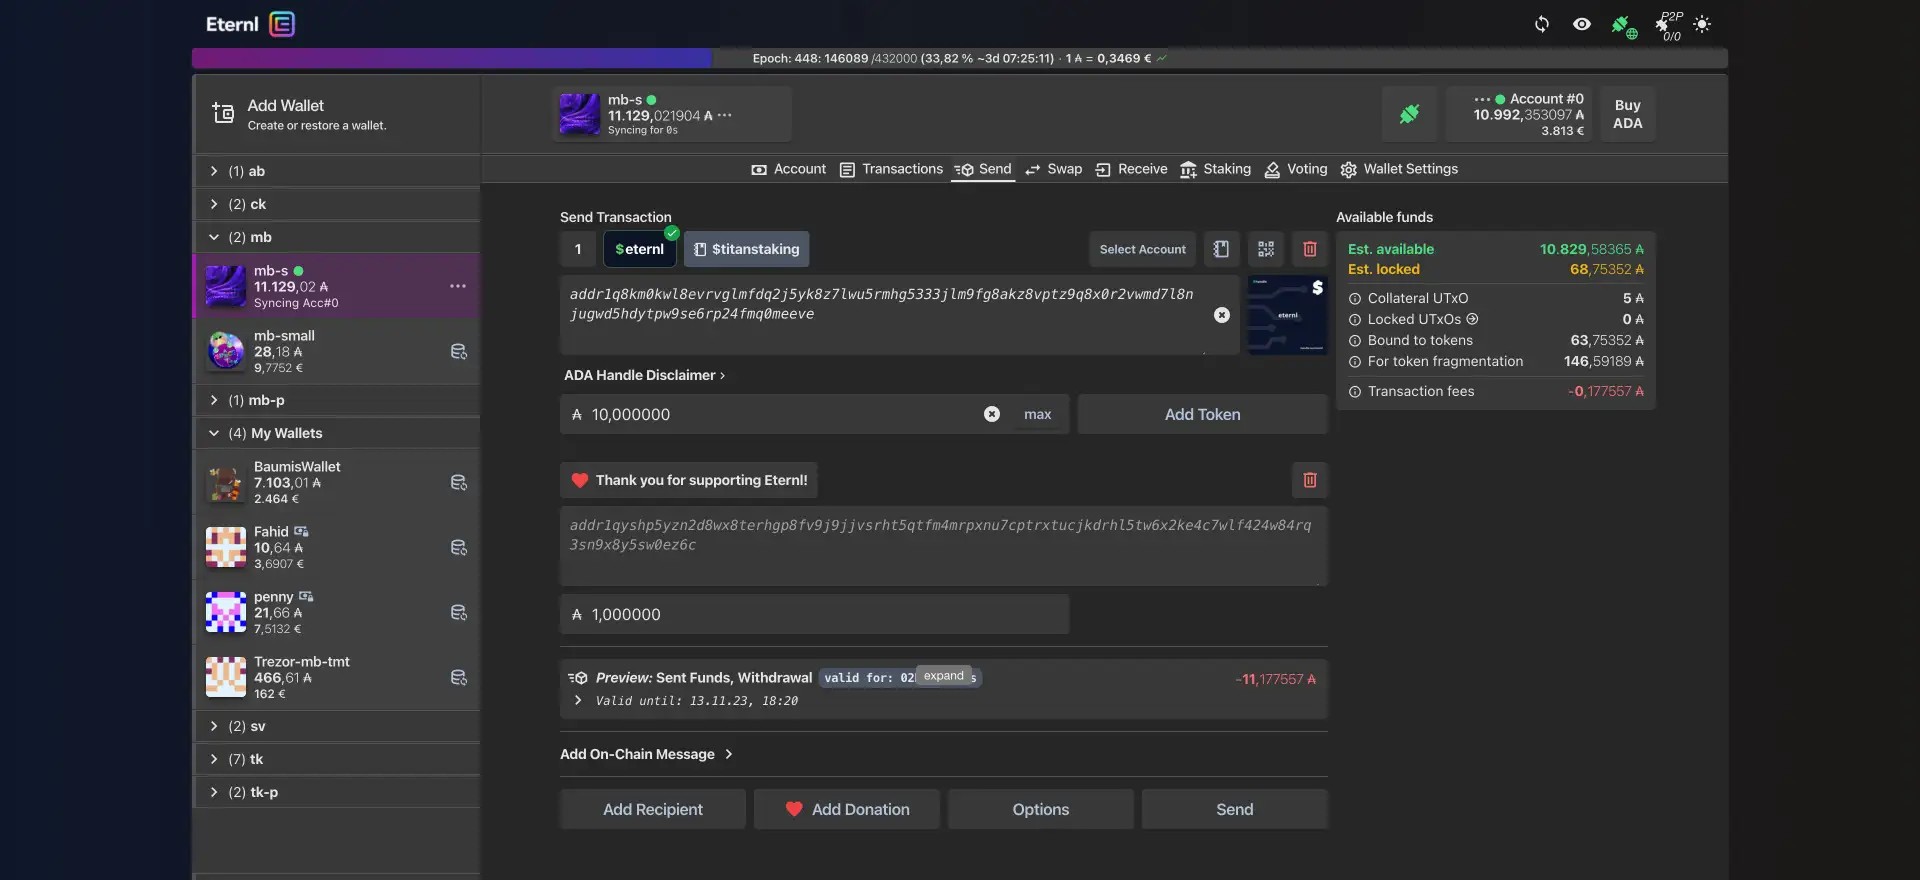1920x880 pixels.
Task: Expand the ab wallet group
Action: pos(214,171)
